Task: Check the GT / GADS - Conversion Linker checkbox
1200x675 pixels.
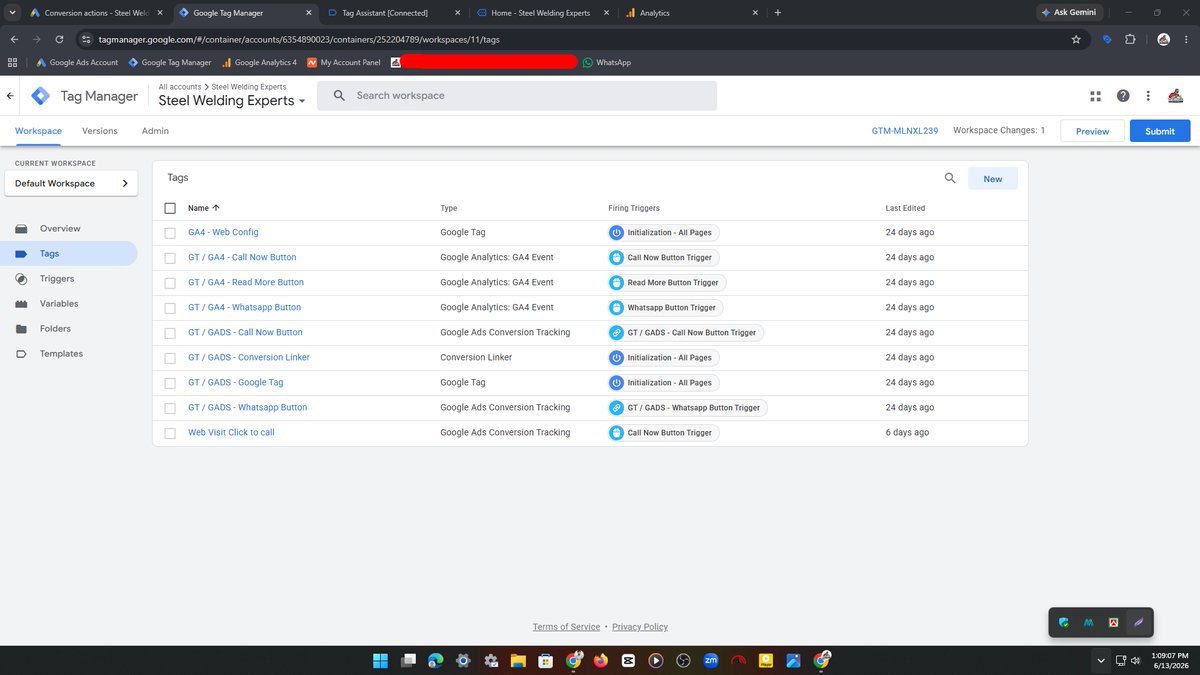Action: click(x=170, y=357)
